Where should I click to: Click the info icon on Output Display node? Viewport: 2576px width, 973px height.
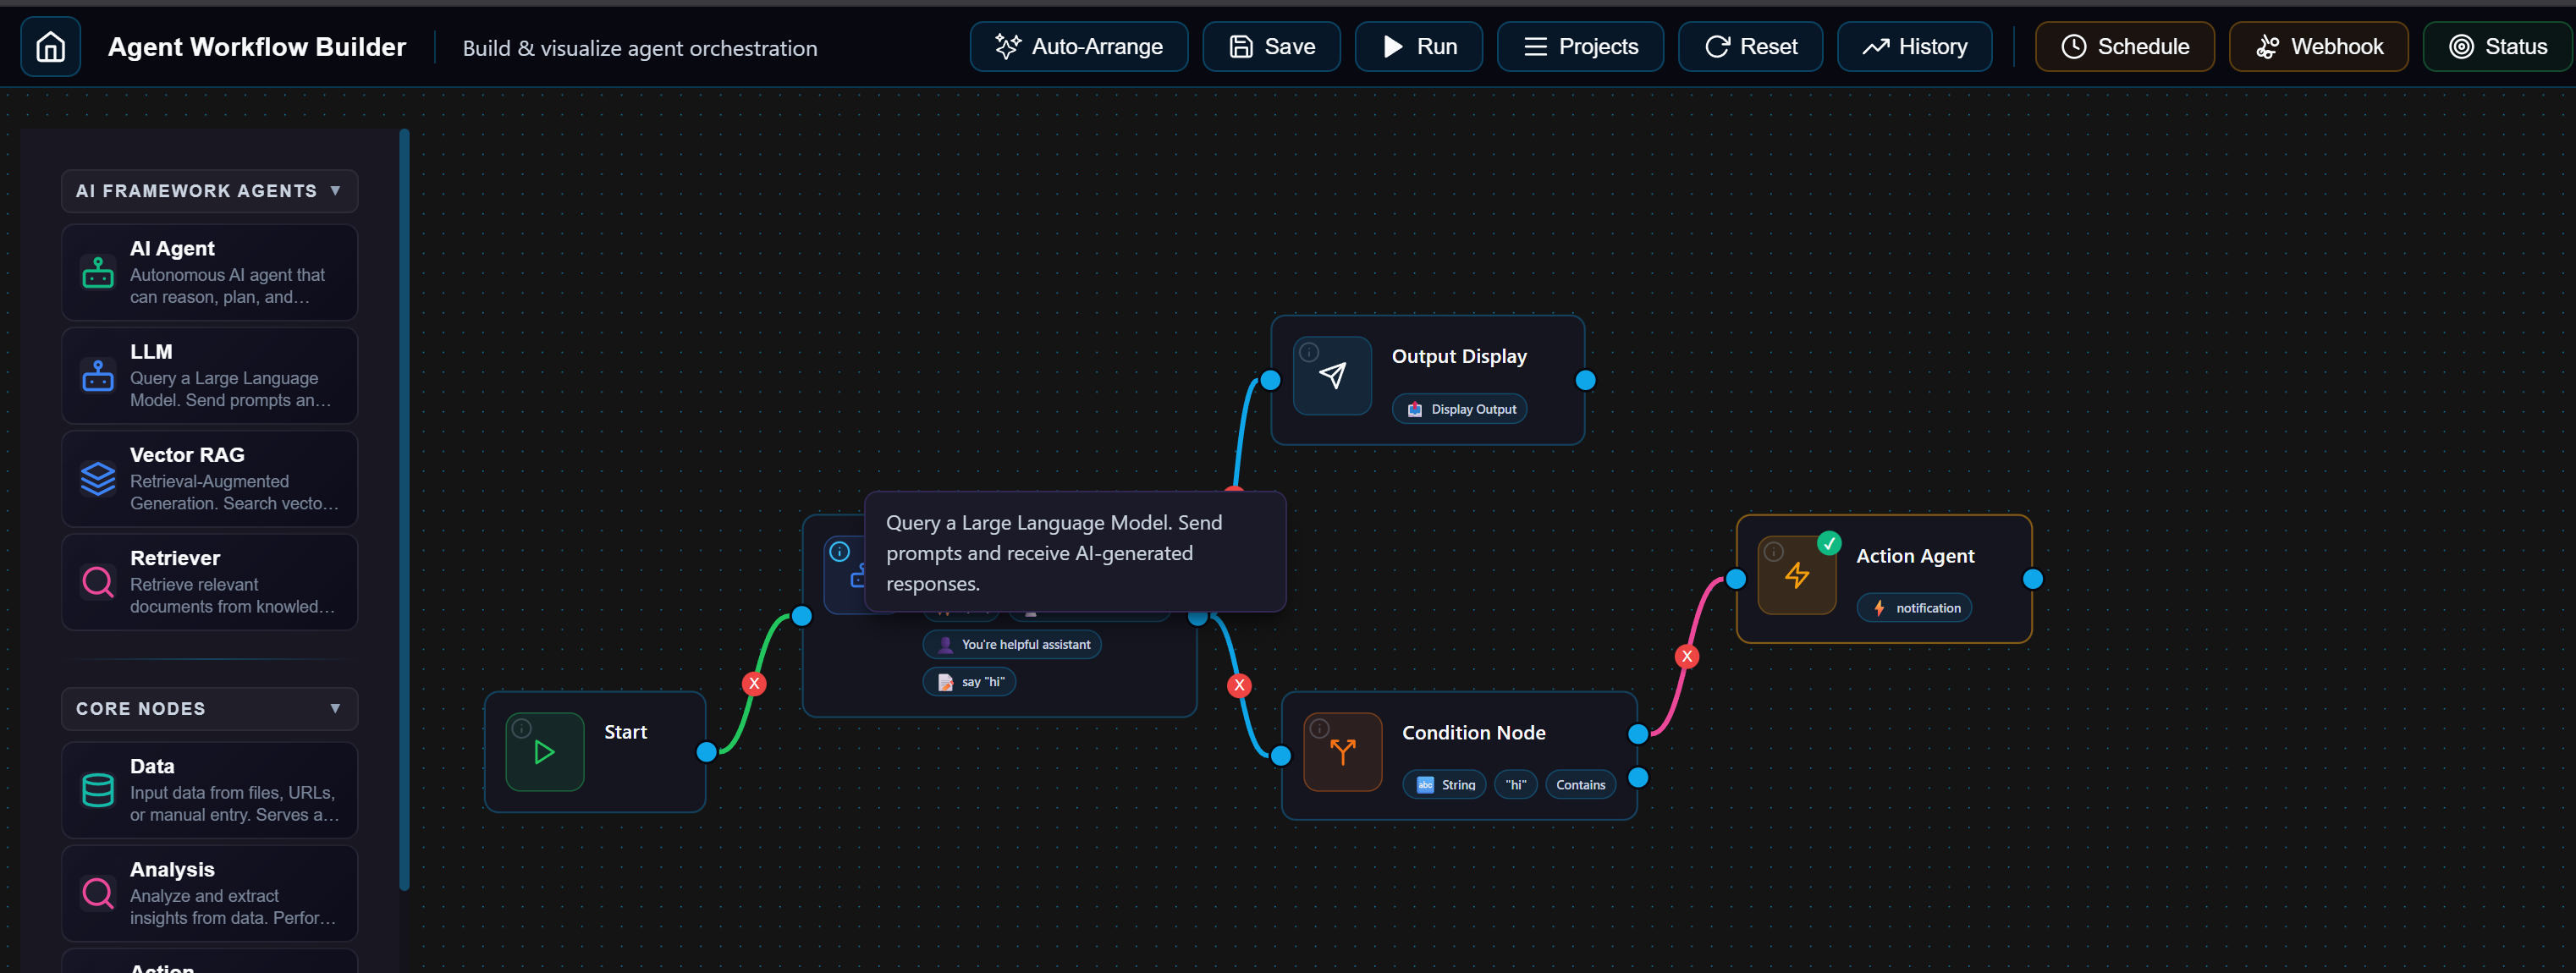1309,351
